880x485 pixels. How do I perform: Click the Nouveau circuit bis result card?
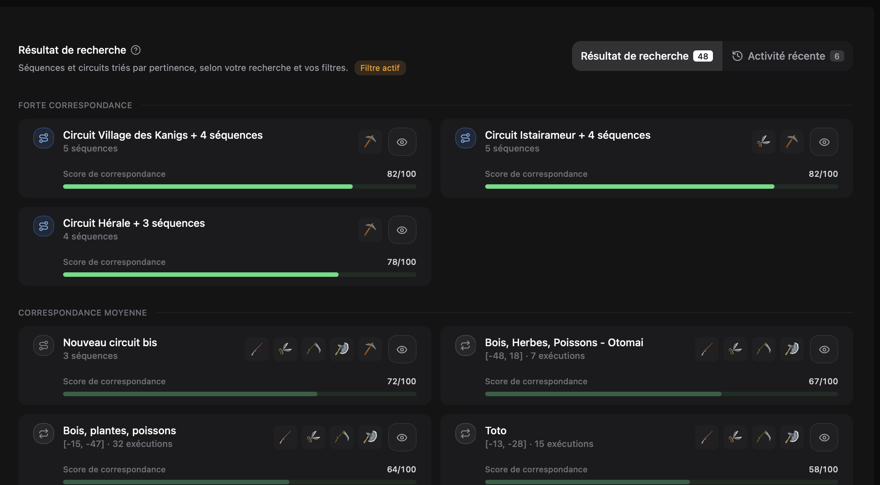224,365
